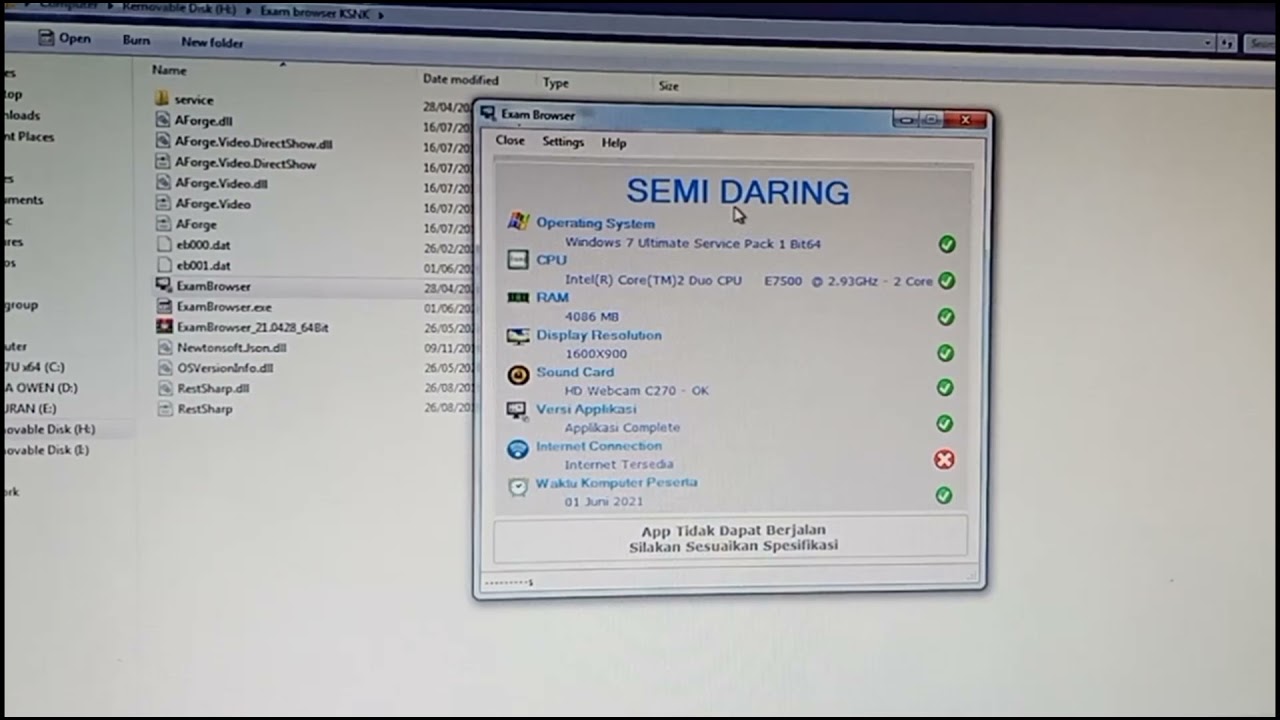Image resolution: width=1280 pixels, height=720 pixels.
Task: Click the Exam Browser title bar icon
Action: [x=488, y=114]
